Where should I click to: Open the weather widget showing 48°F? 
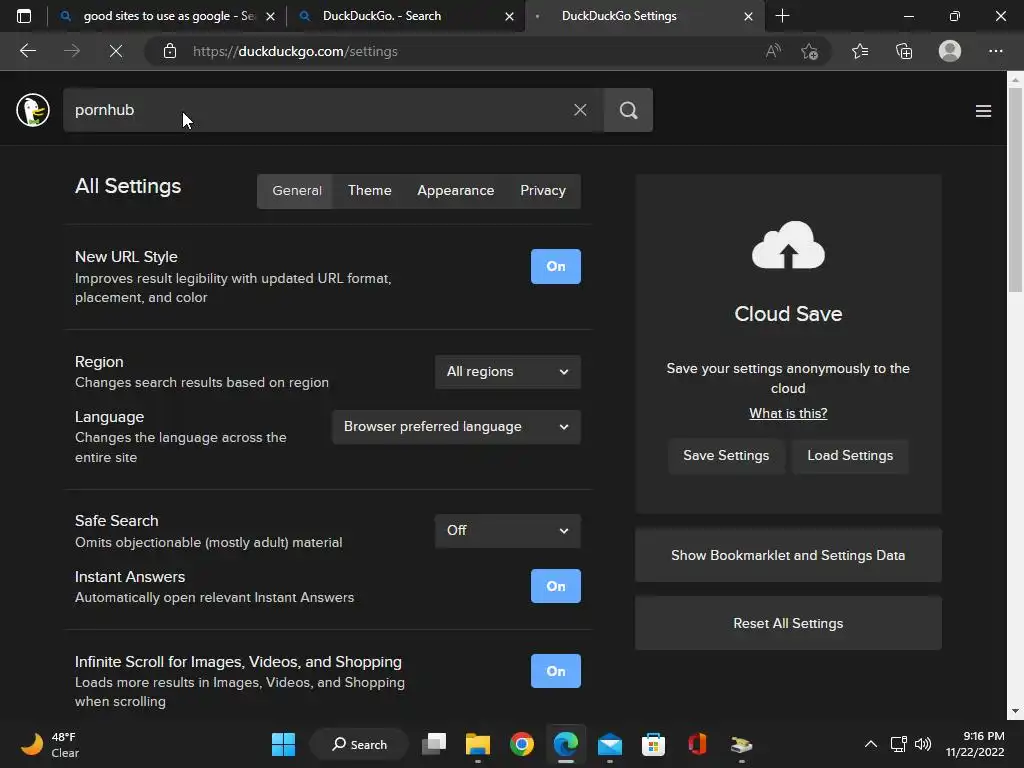tap(50, 744)
